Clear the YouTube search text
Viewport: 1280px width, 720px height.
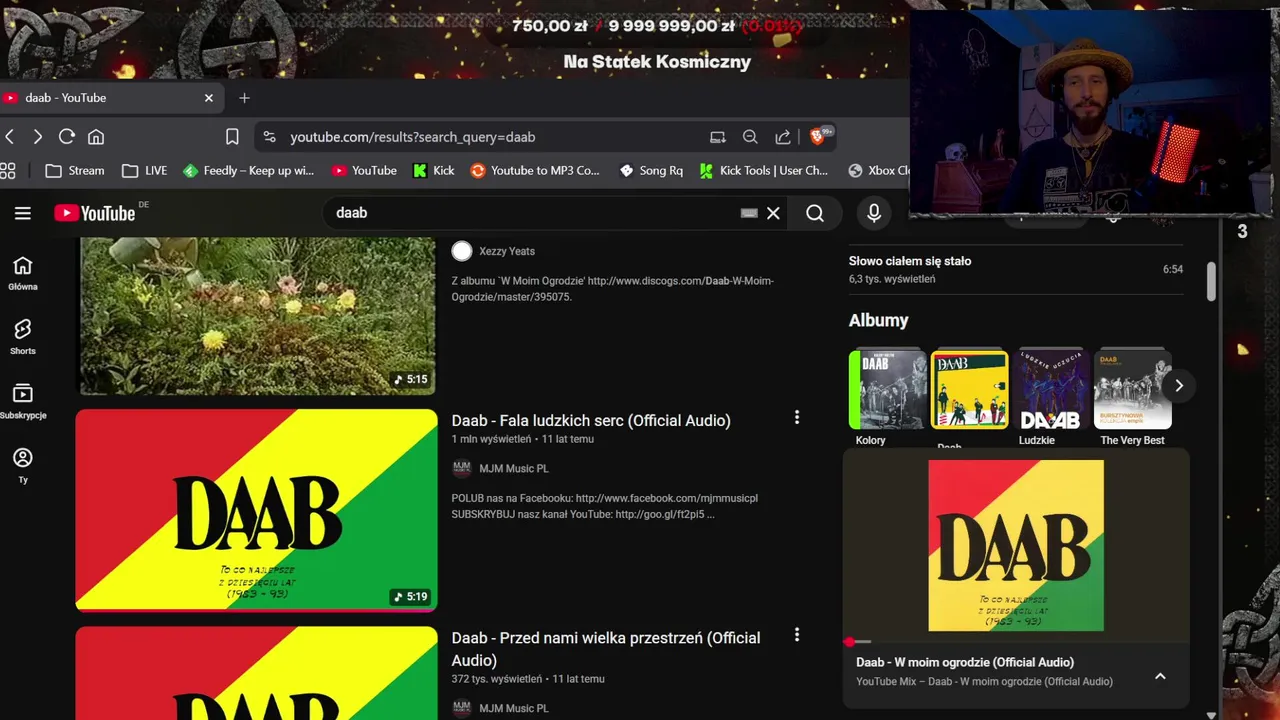(x=773, y=213)
